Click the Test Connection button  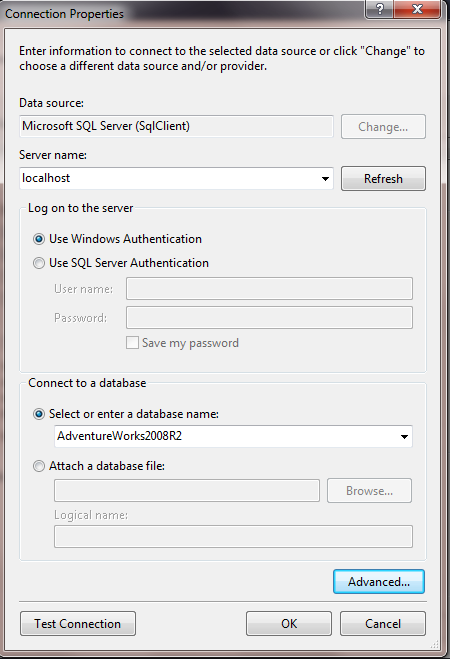78,623
